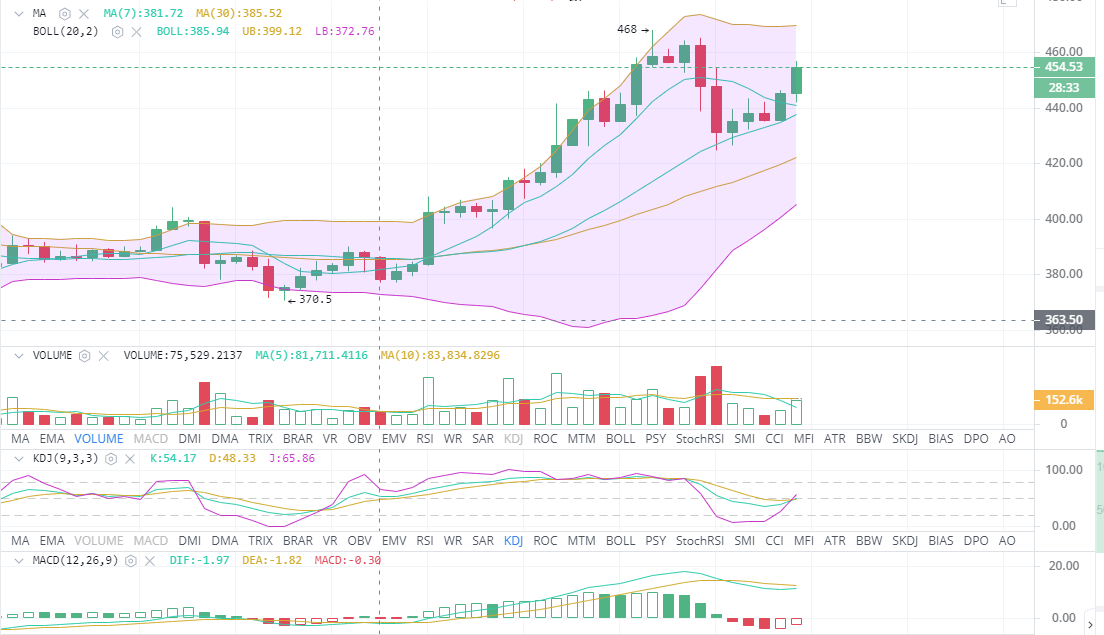This screenshot has width=1104, height=635.
Task: Open settings gear for MA indicator
Action: [x=64, y=13]
